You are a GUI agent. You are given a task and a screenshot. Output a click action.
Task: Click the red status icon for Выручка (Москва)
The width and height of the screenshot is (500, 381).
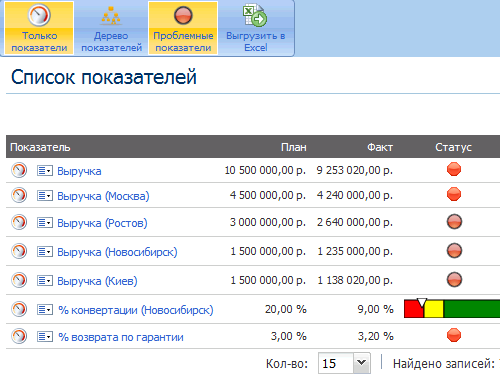click(454, 194)
